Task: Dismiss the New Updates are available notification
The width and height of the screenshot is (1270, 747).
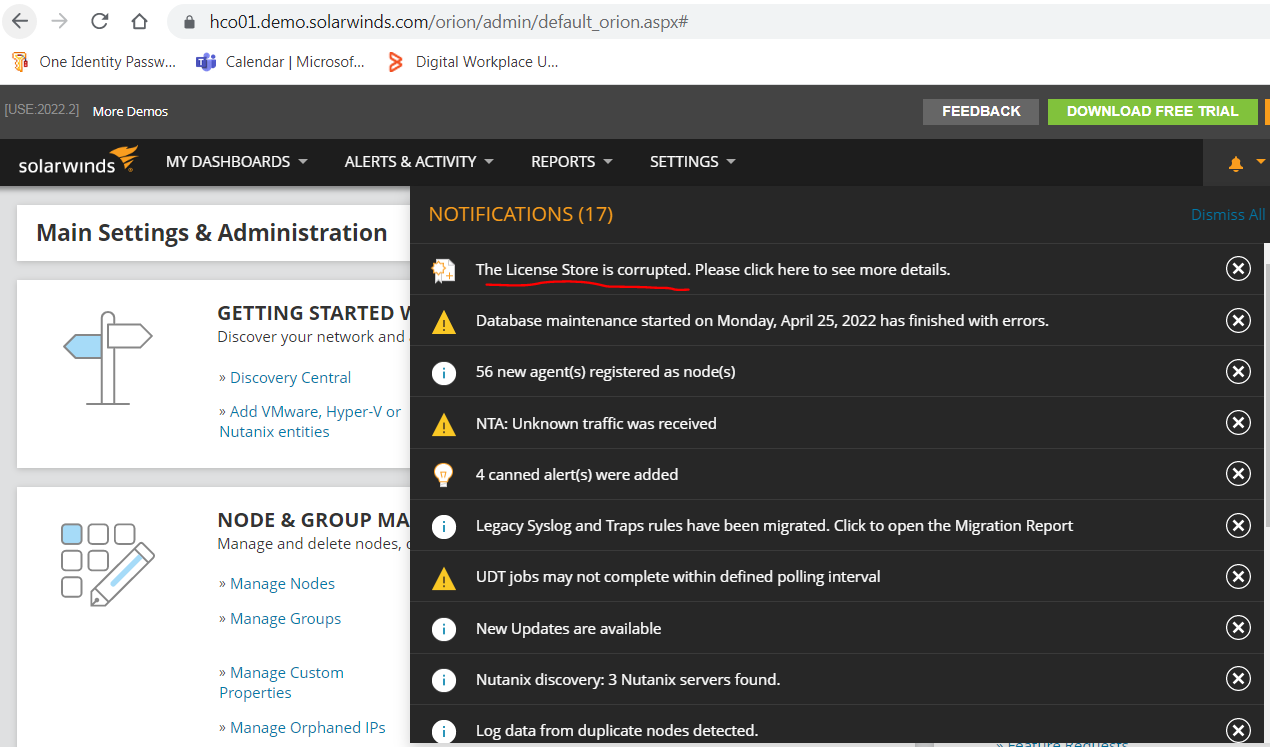Action: [1238, 628]
